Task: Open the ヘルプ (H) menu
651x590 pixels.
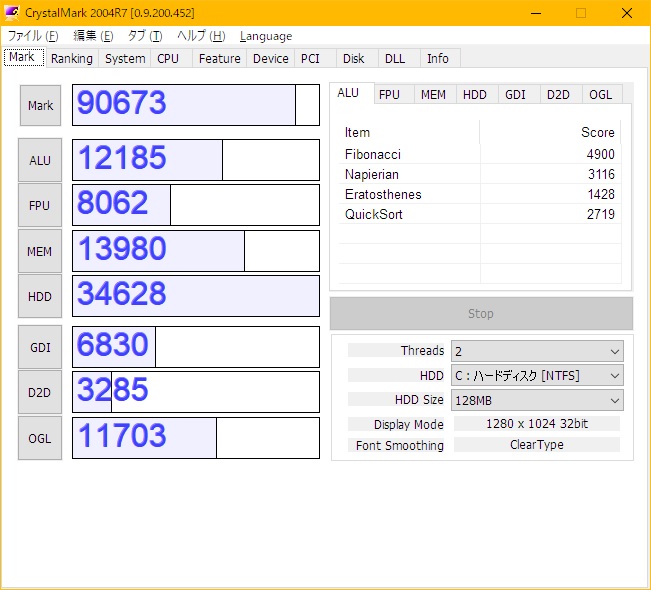Action: (x=201, y=36)
